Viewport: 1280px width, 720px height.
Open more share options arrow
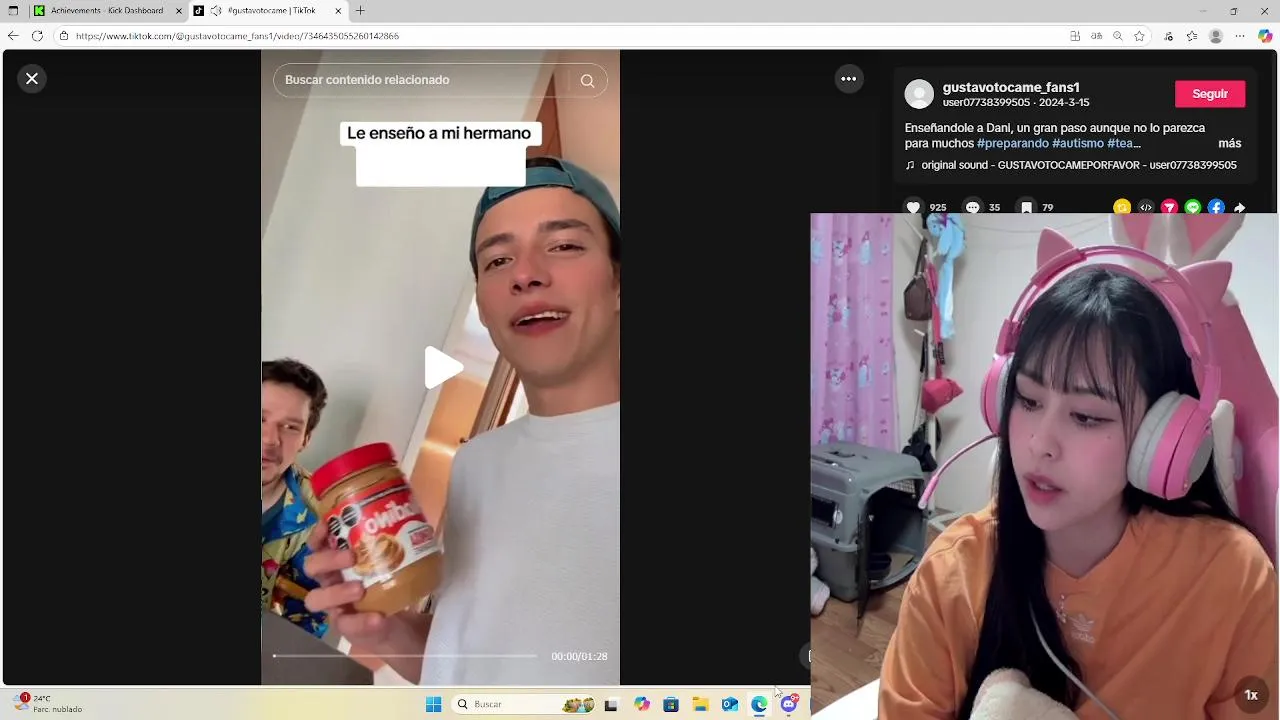pyautogui.click(x=1240, y=207)
